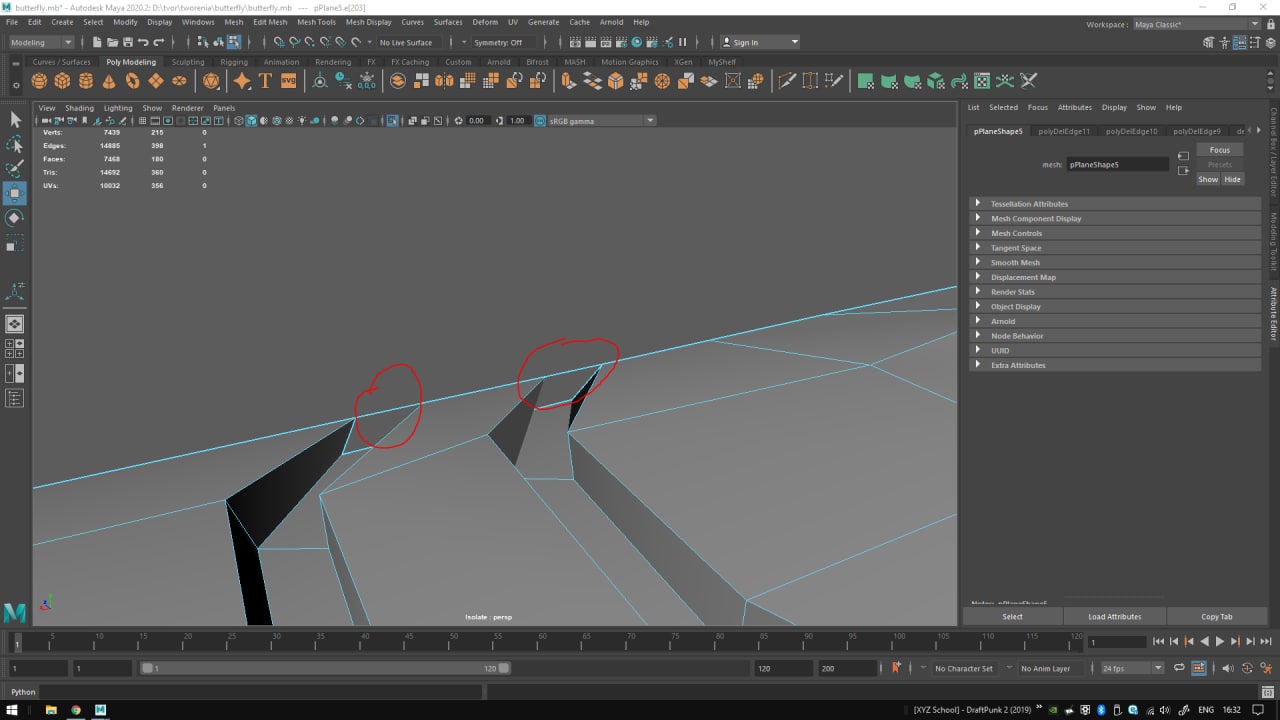Click the Polygon Cube shelf icon

[x=62, y=81]
